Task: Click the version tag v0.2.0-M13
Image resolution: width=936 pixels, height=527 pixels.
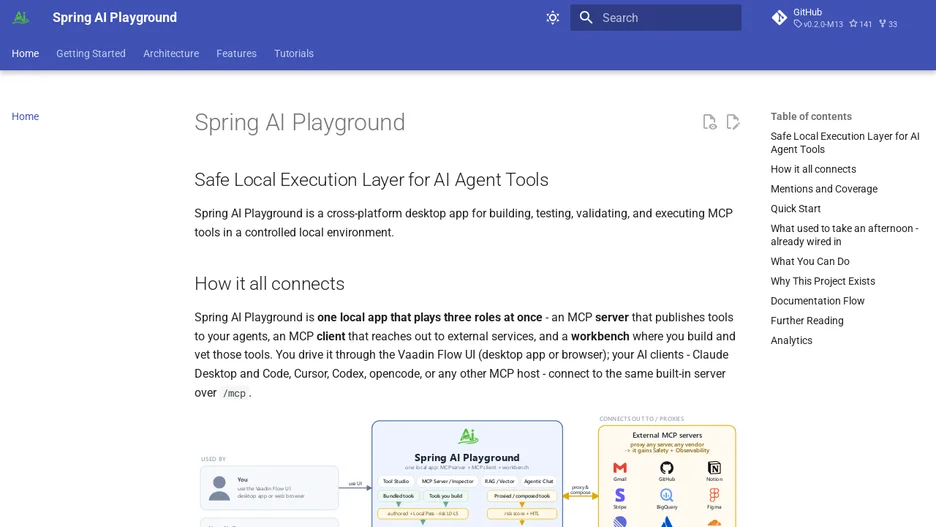Action: [x=818, y=24]
